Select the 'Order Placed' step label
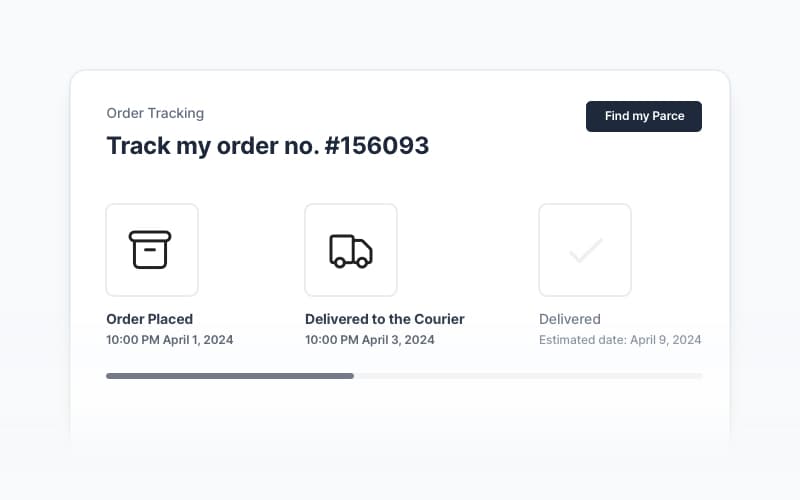Screen dimensions: 800x500 [149, 319]
